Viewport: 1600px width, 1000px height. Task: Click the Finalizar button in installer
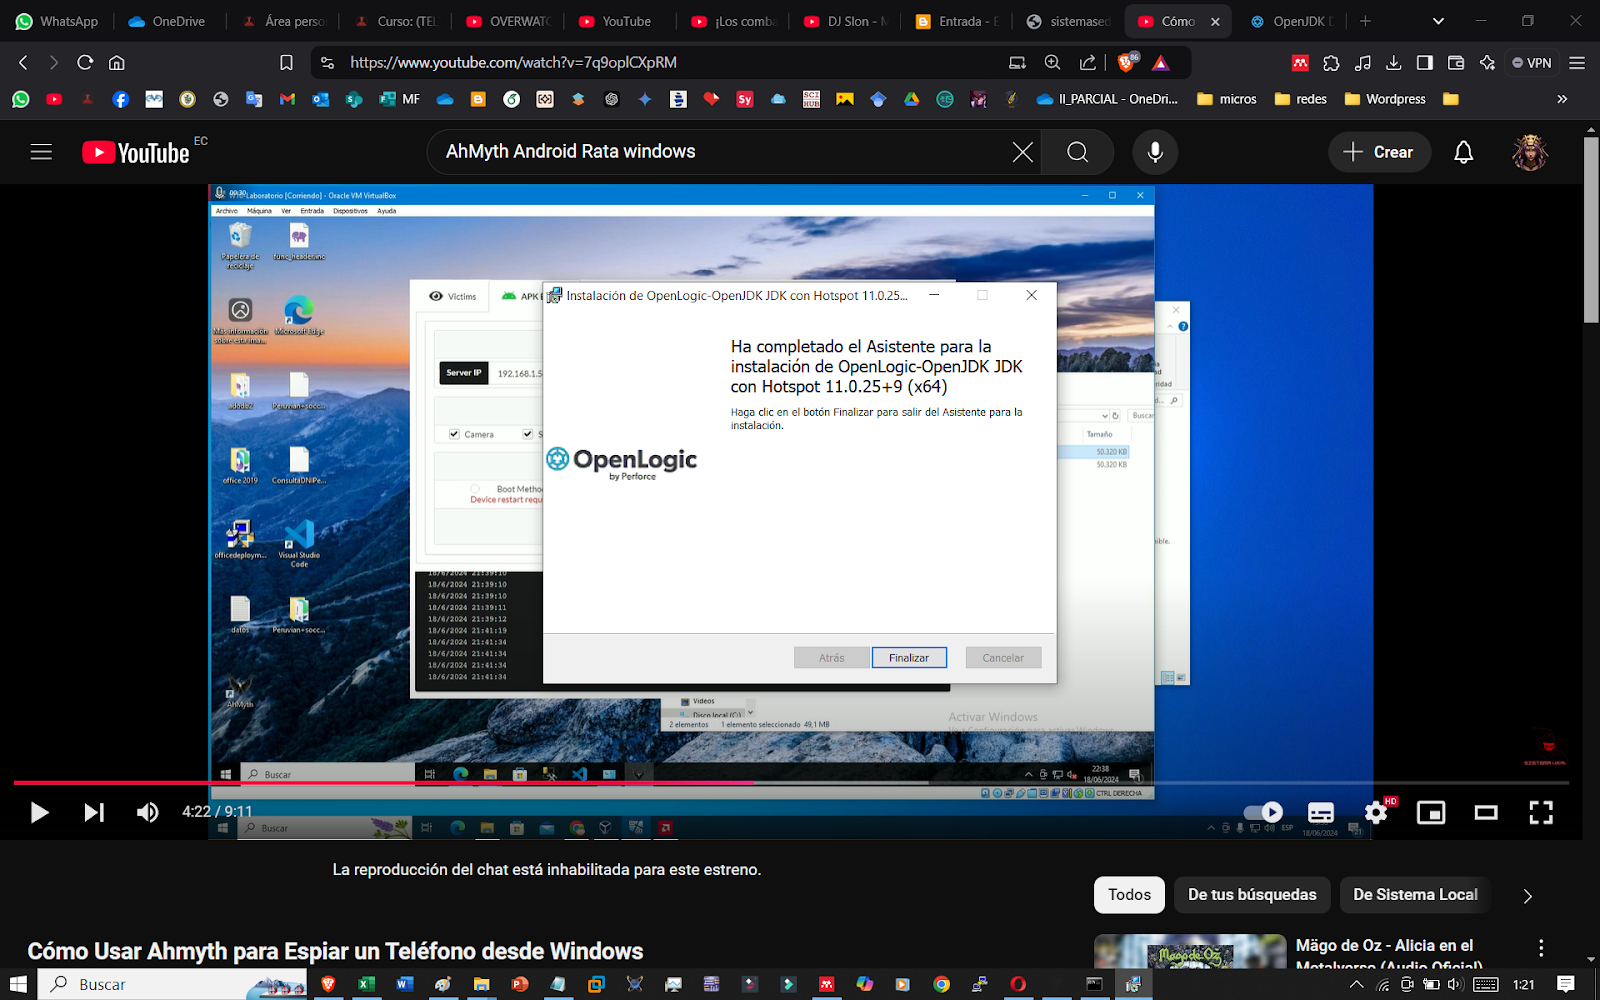(909, 658)
